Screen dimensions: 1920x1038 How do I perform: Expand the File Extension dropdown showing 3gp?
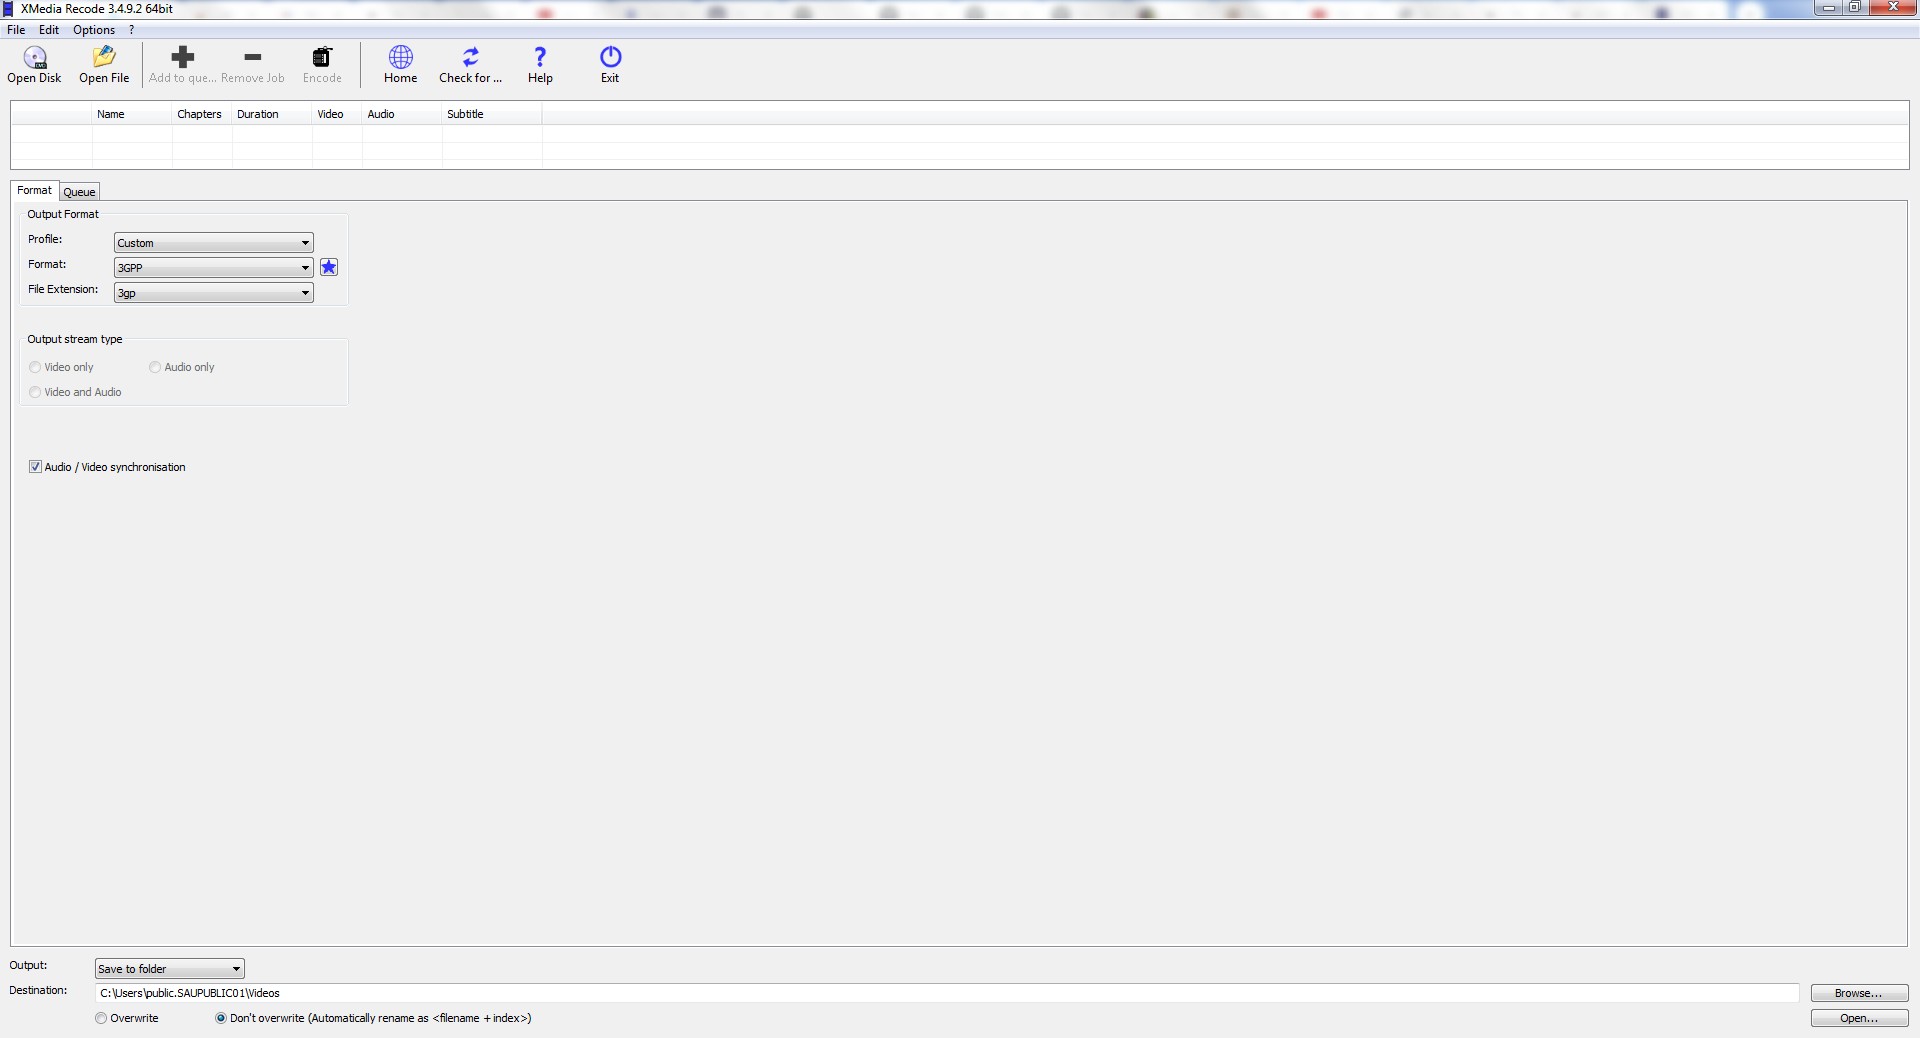pyautogui.click(x=214, y=293)
